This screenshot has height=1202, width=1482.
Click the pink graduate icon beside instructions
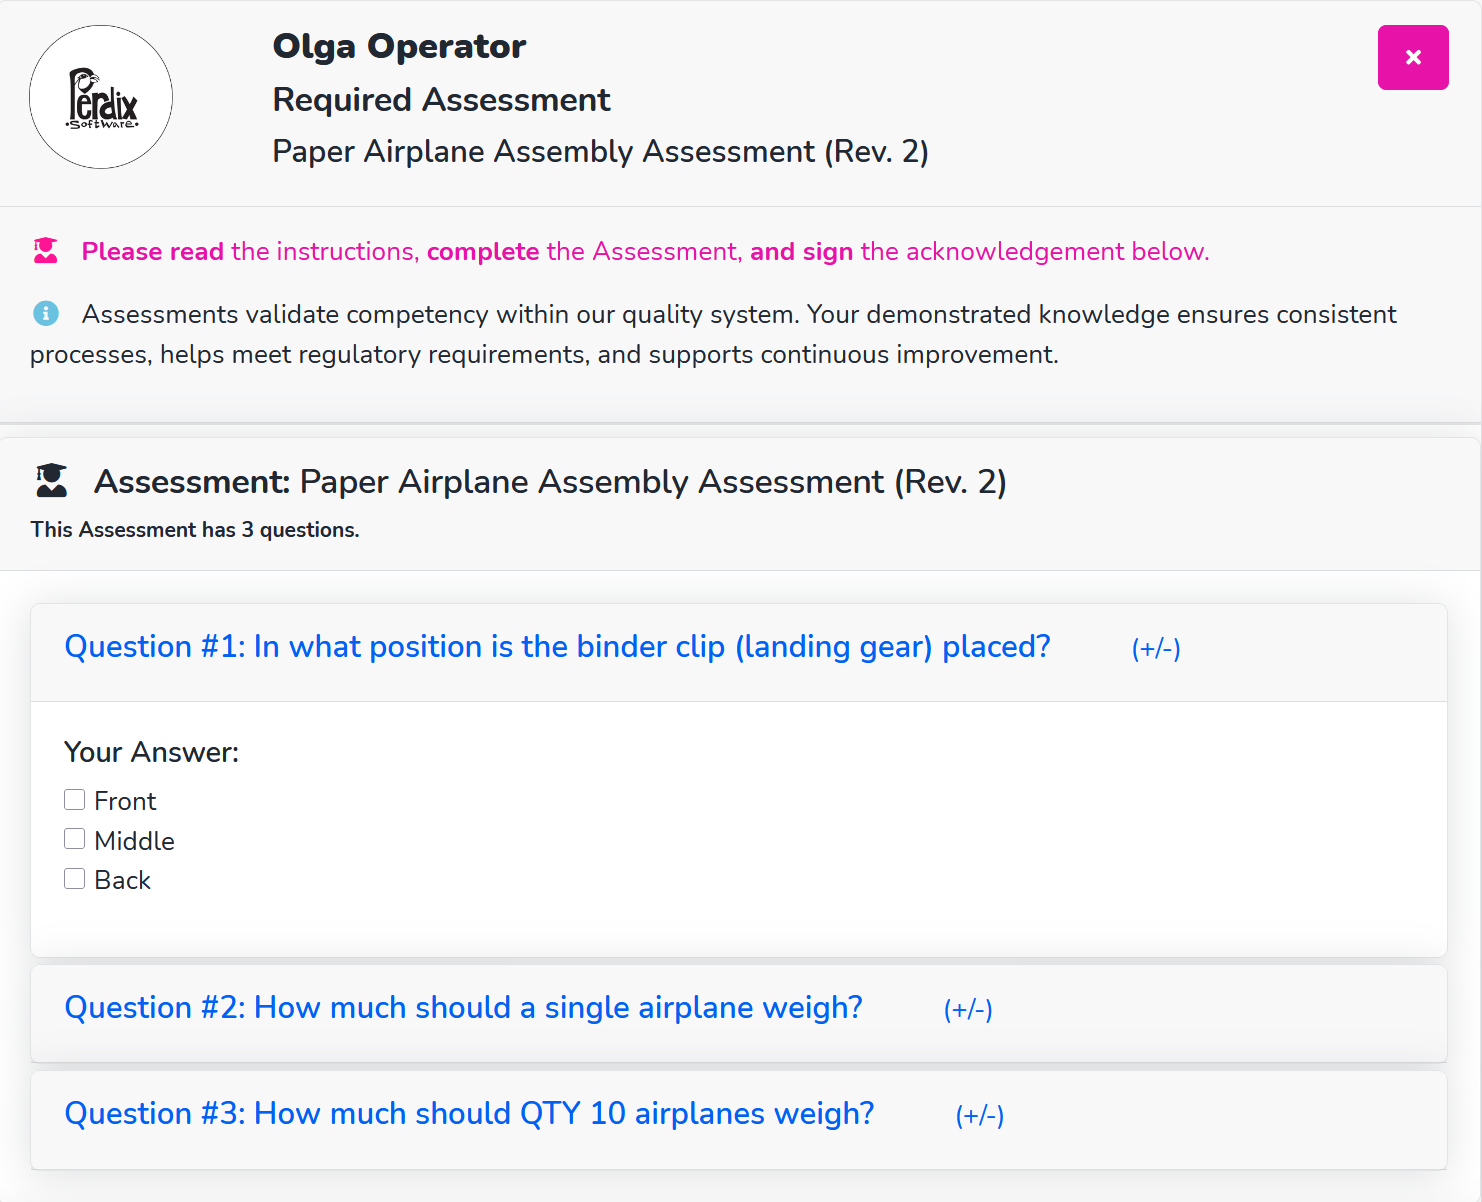[46, 251]
